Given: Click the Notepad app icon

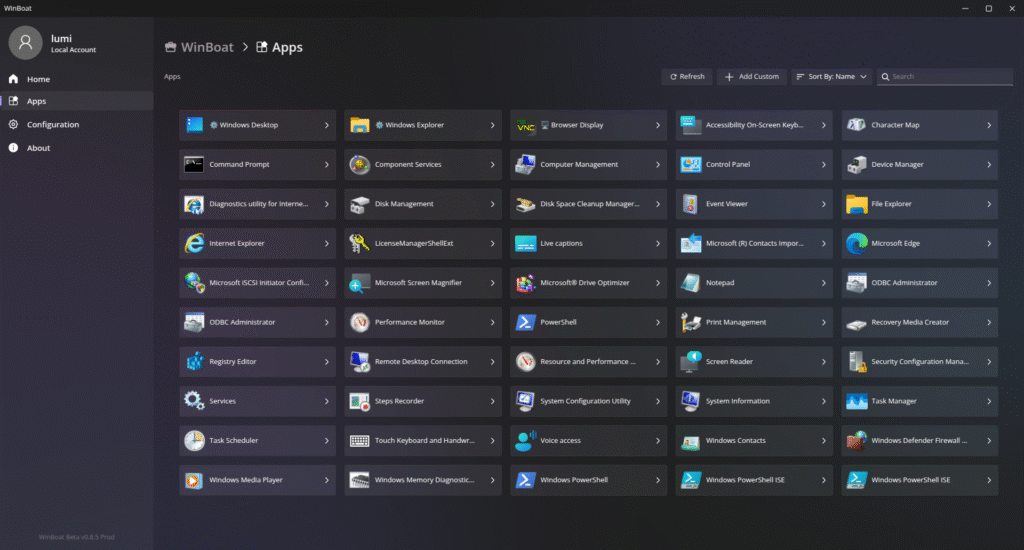Looking at the screenshot, I should tap(691, 283).
